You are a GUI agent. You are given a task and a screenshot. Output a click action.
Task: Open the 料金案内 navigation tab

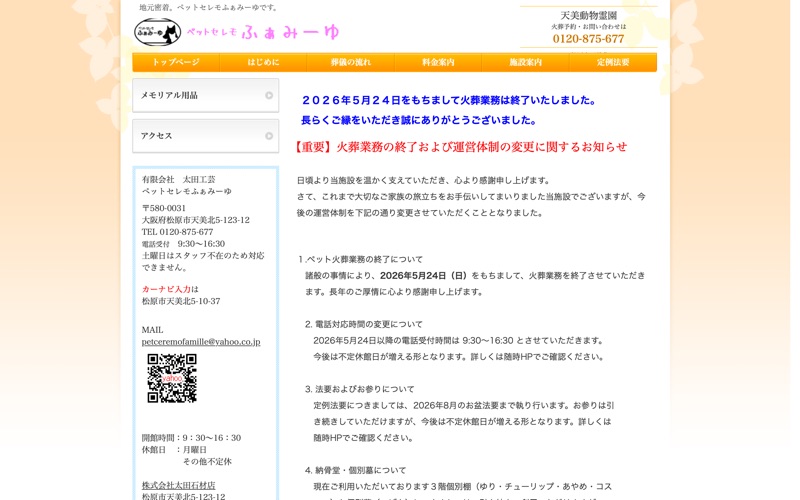click(x=438, y=62)
